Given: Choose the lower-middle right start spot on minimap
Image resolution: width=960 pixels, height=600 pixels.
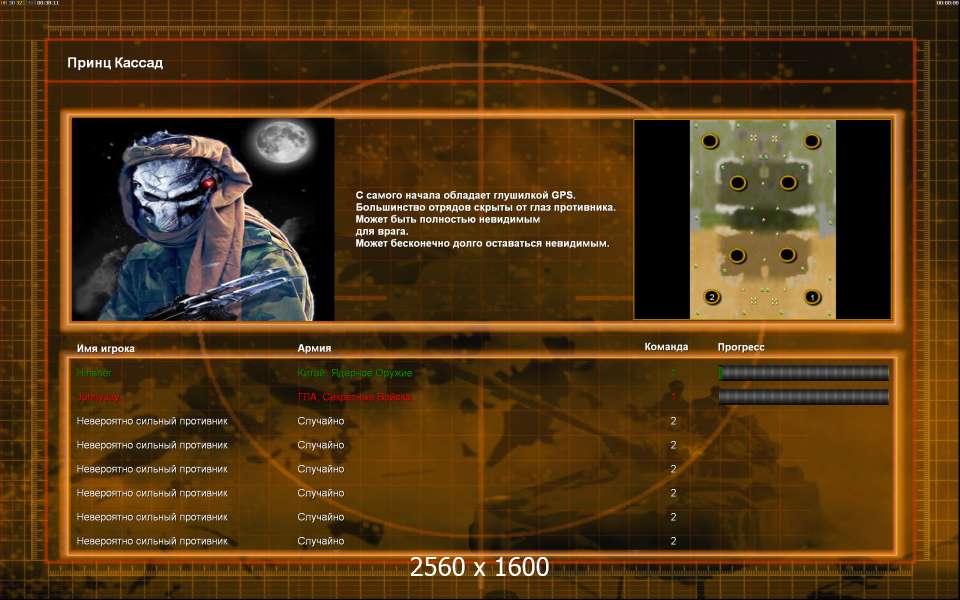Looking at the screenshot, I should [787, 255].
